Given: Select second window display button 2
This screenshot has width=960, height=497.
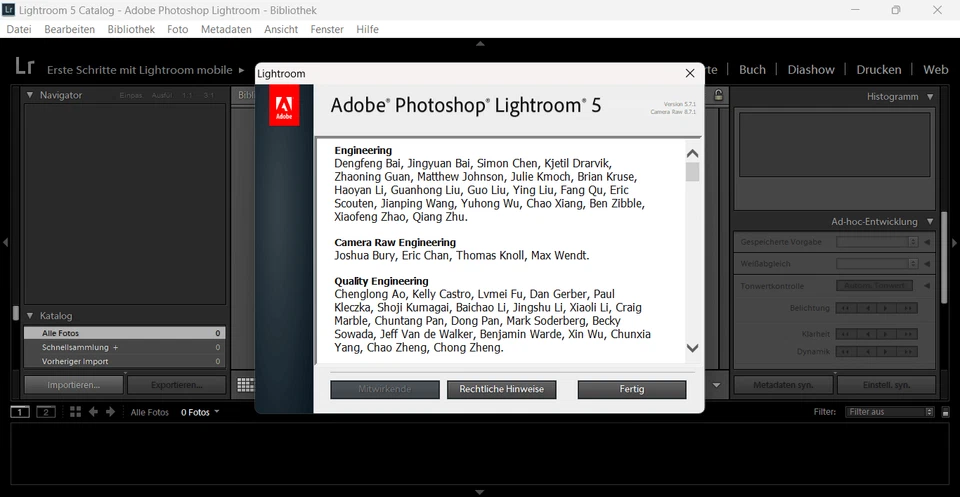Looking at the screenshot, I should pyautogui.click(x=46, y=412).
